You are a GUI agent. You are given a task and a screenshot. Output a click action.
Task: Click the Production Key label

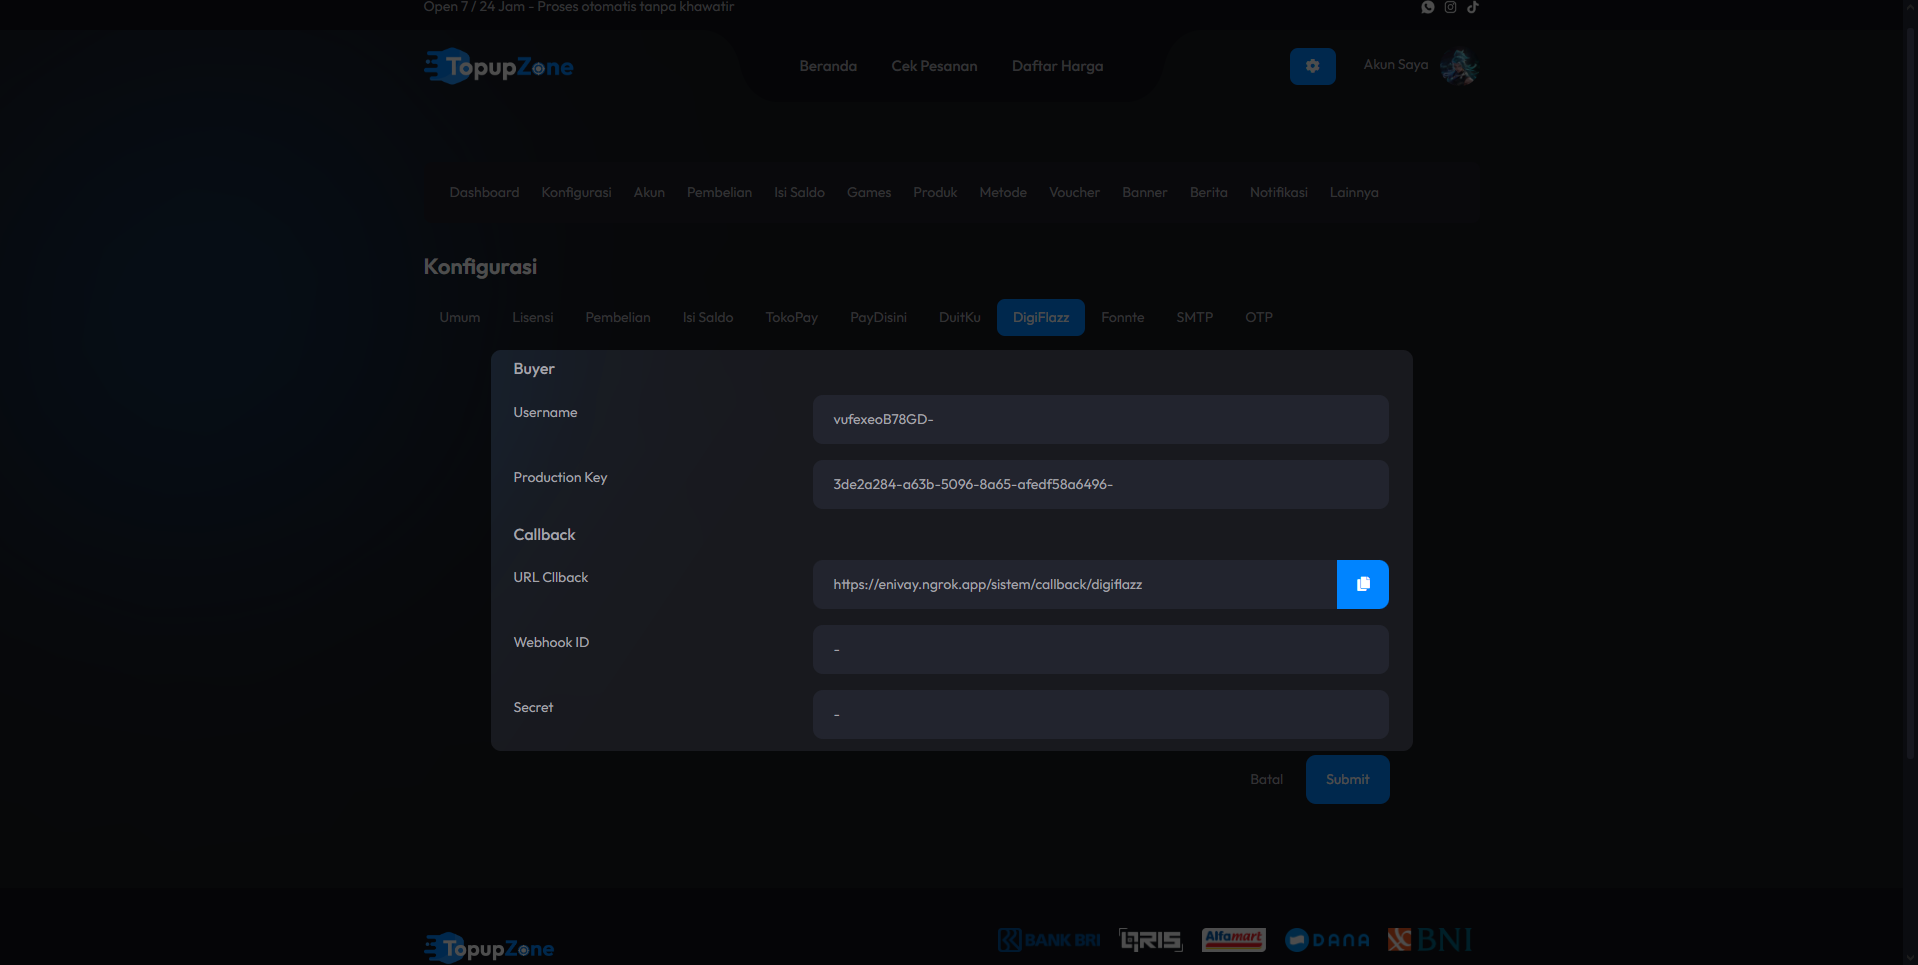[x=560, y=477]
